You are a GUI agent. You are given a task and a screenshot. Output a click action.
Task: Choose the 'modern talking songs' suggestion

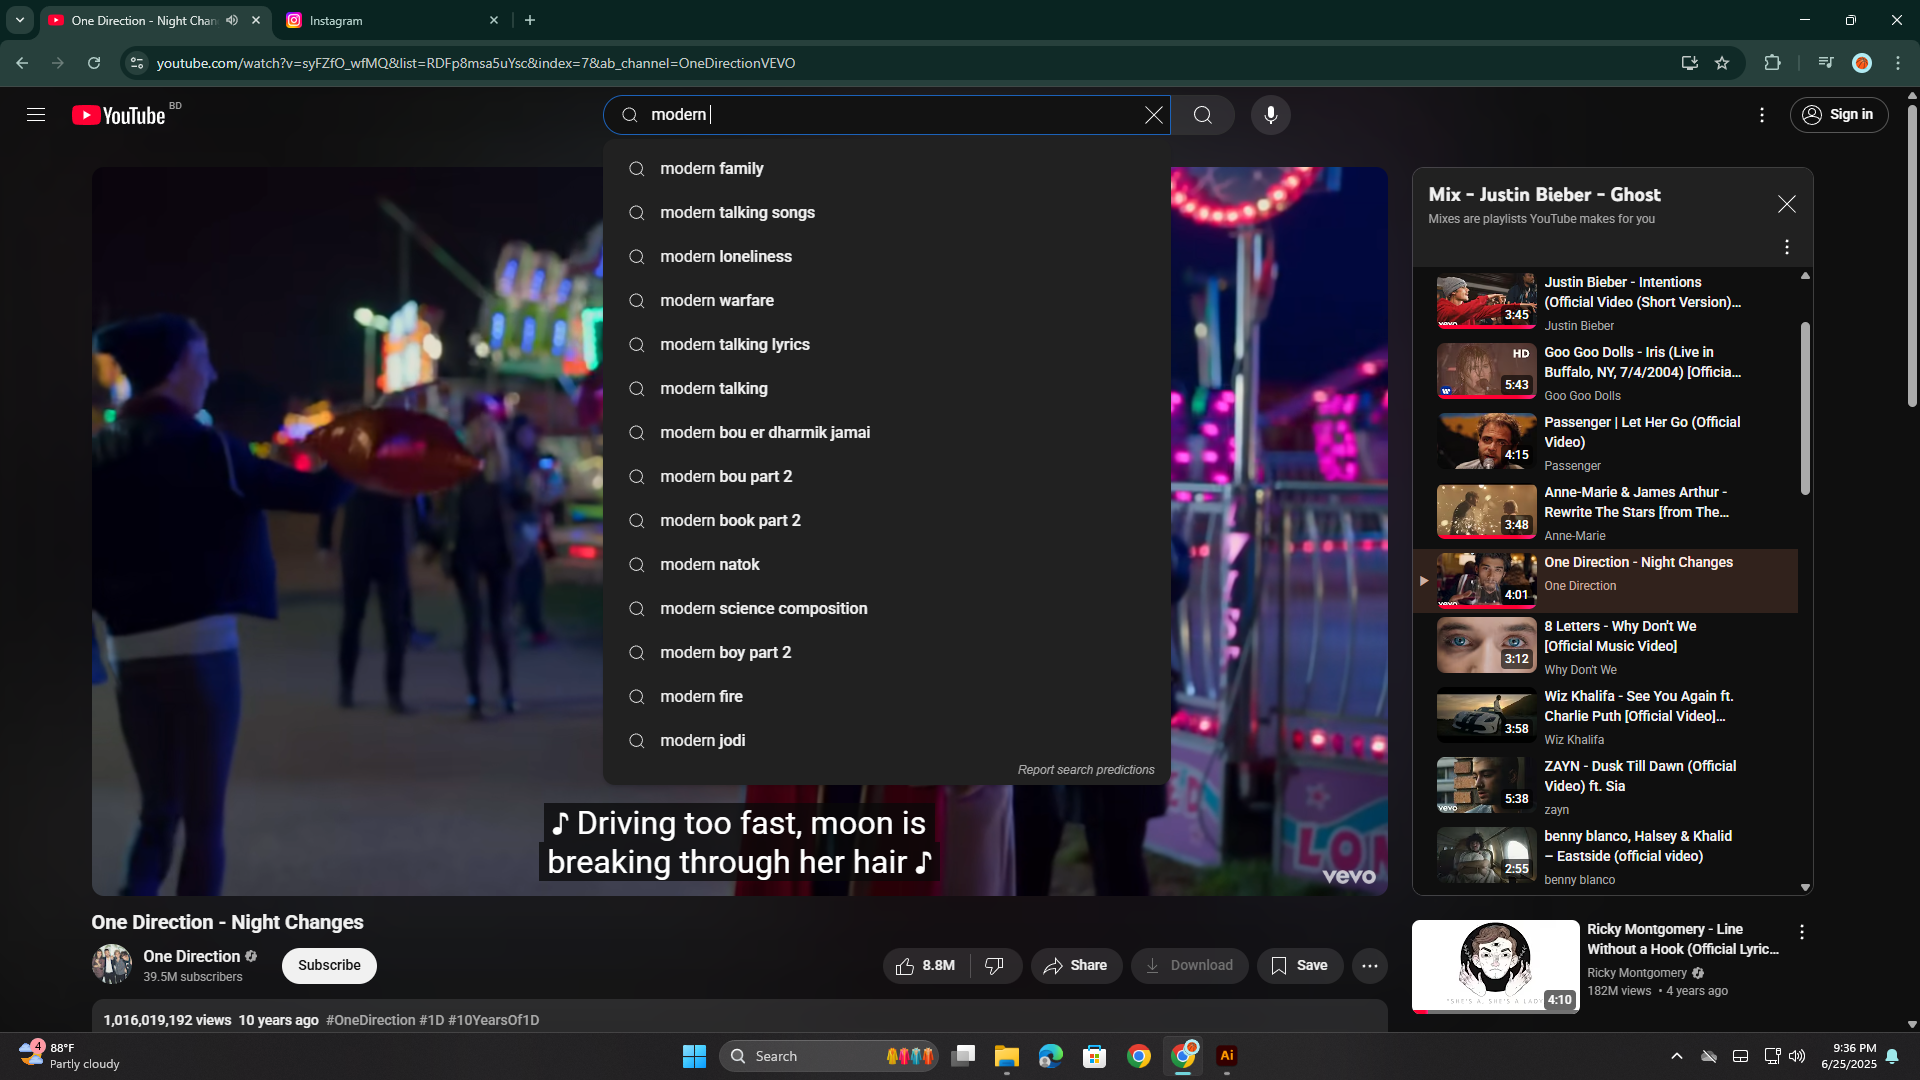point(886,212)
